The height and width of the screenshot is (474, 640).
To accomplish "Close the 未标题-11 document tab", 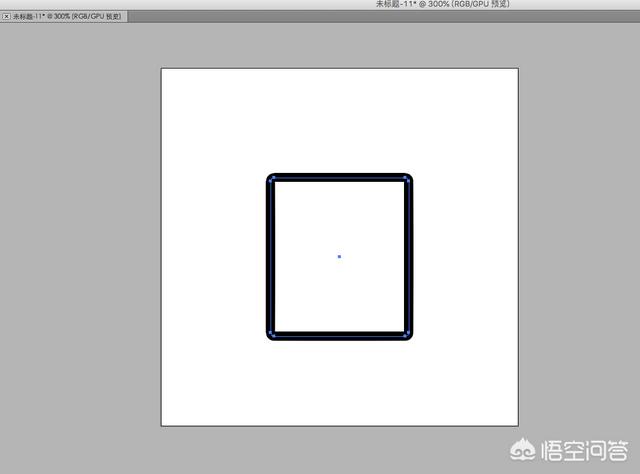I will coord(6,16).
